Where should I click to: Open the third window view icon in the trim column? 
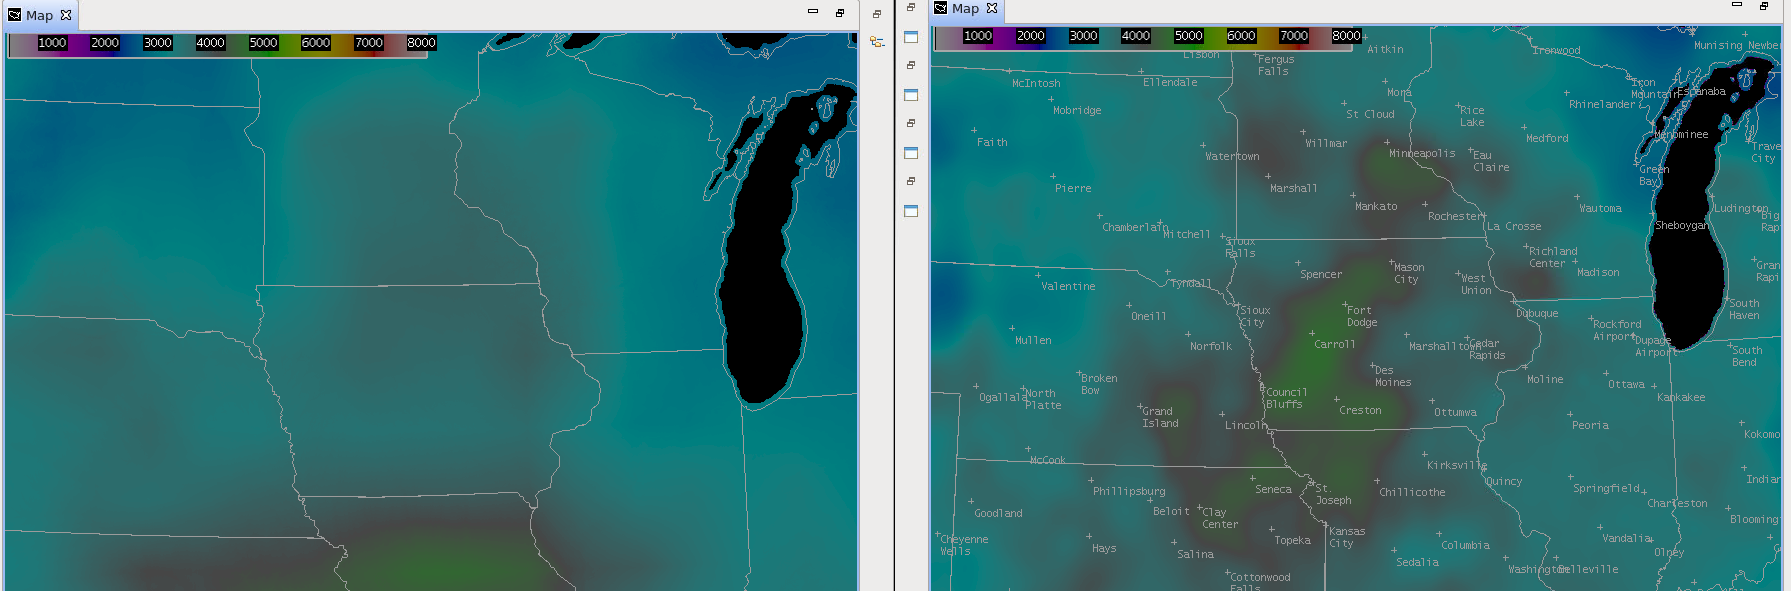(x=911, y=153)
